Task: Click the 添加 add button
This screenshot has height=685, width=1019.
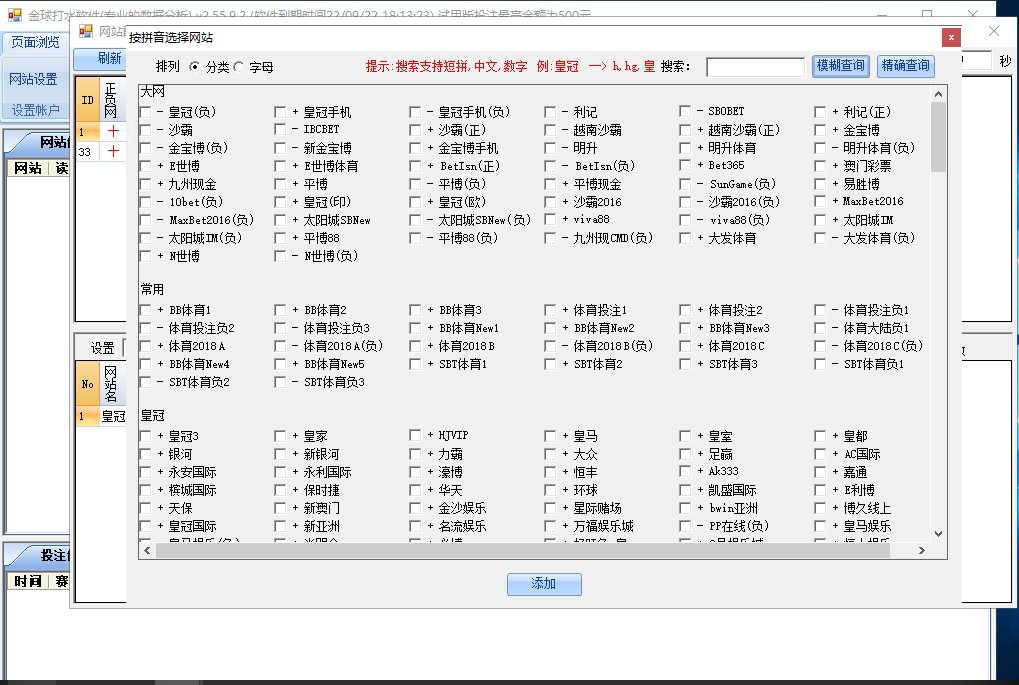Action: (544, 584)
